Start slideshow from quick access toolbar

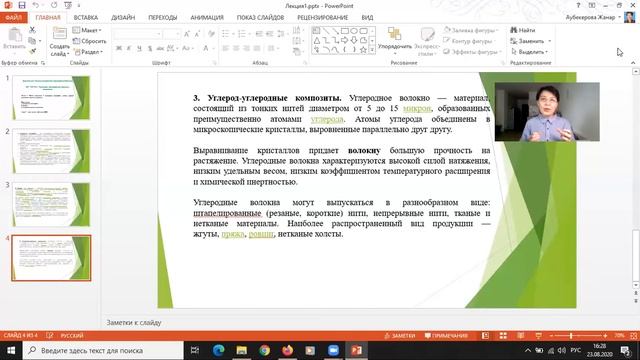68,5
